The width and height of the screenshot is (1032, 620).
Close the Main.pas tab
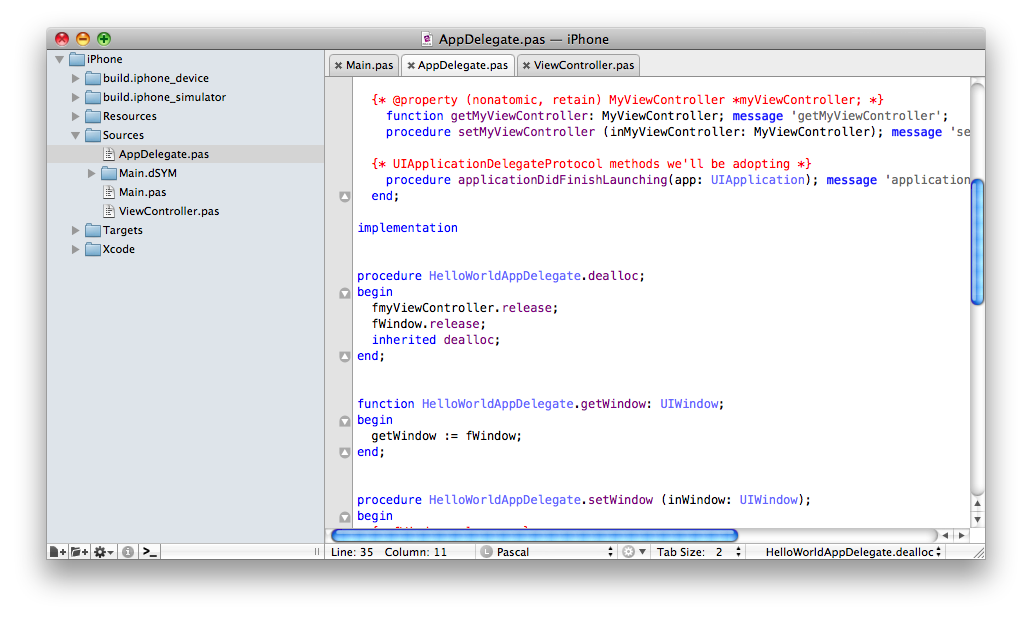pos(338,65)
